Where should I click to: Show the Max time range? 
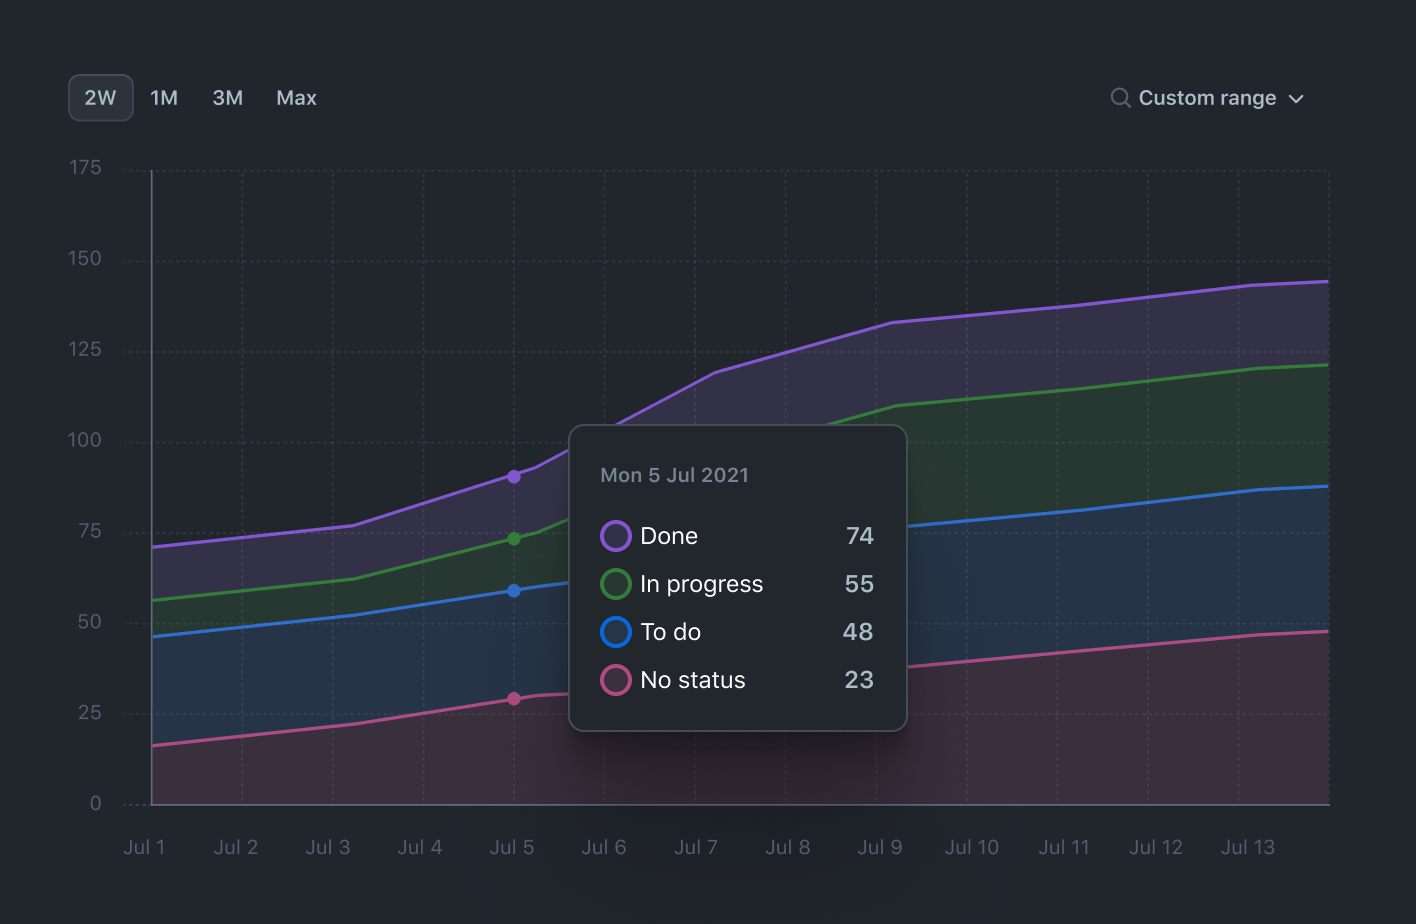tap(296, 98)
